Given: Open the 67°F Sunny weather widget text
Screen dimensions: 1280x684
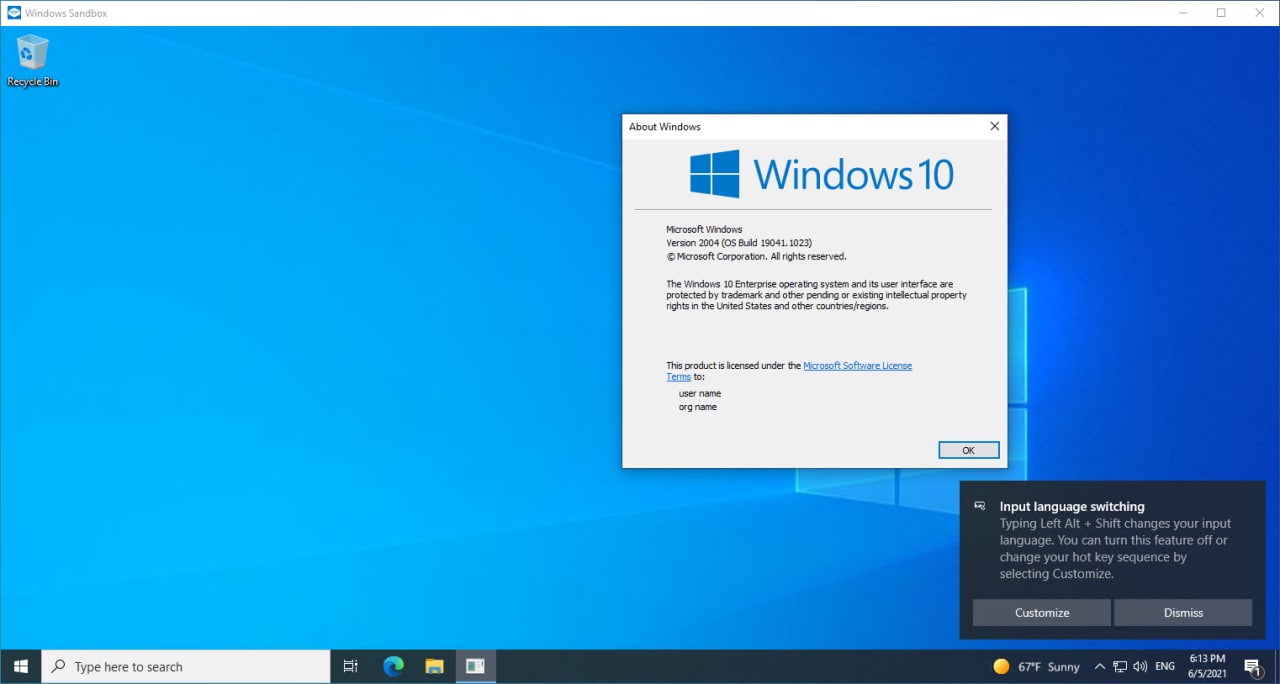Looking at the screenshot, I should (1049, 667).
